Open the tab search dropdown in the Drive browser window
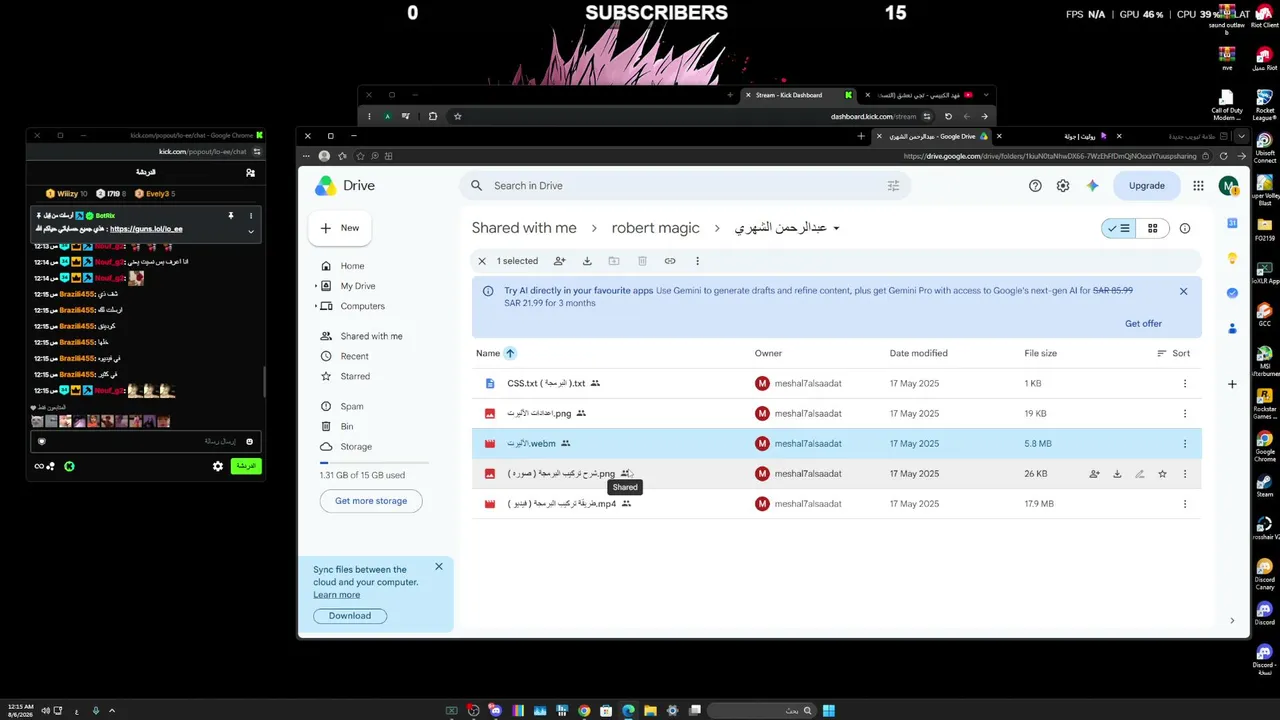The height and width of the screenshot is (720, 1280). 1243,136
